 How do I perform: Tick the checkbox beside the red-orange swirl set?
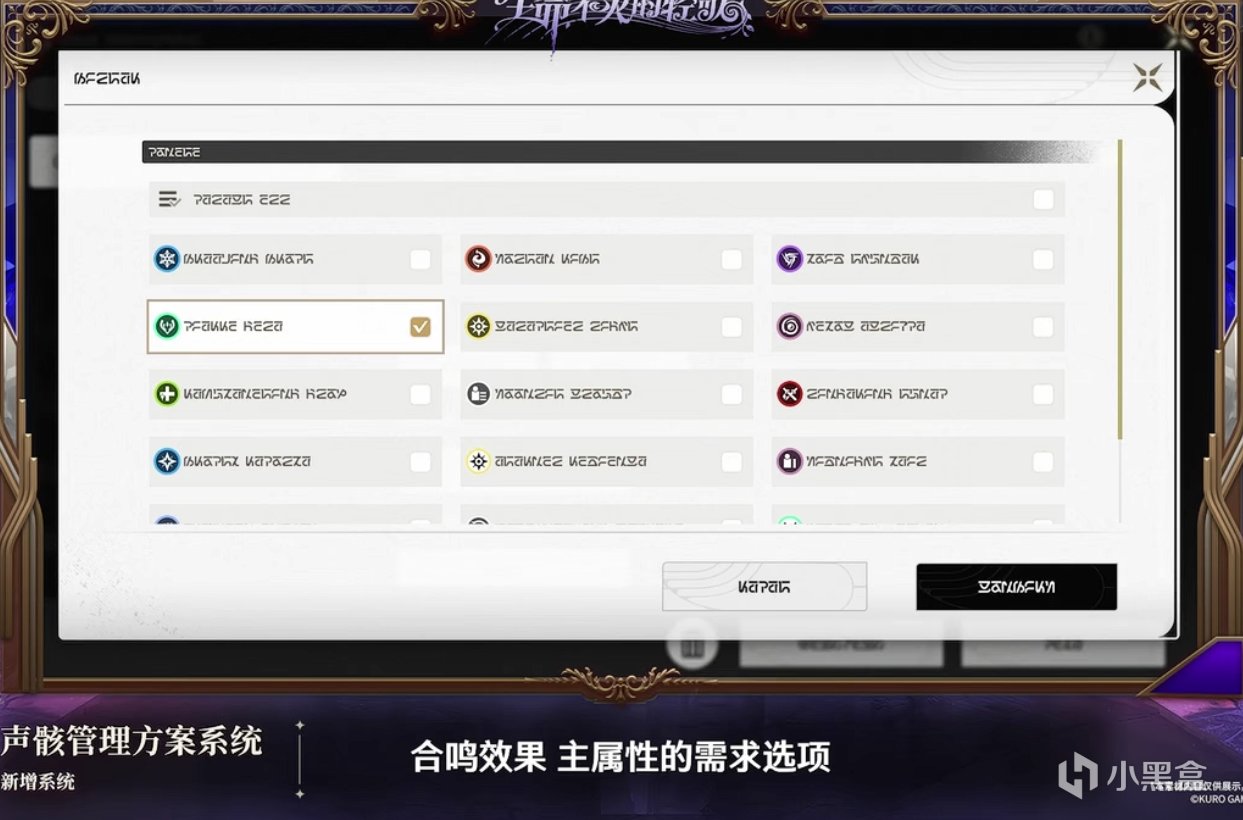click(732, 260)
